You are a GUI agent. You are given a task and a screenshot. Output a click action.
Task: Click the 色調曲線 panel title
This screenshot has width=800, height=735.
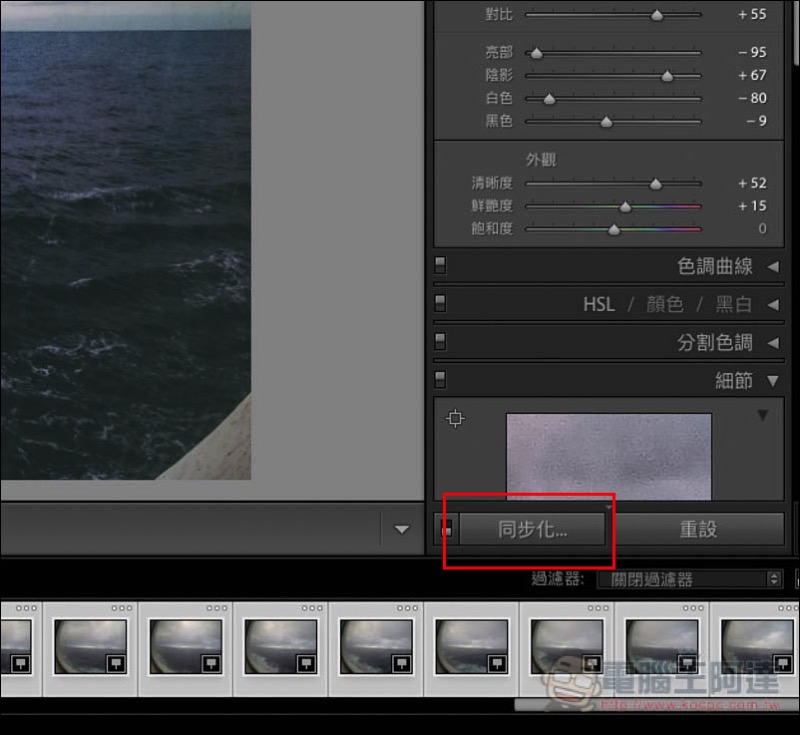(715, 266)
